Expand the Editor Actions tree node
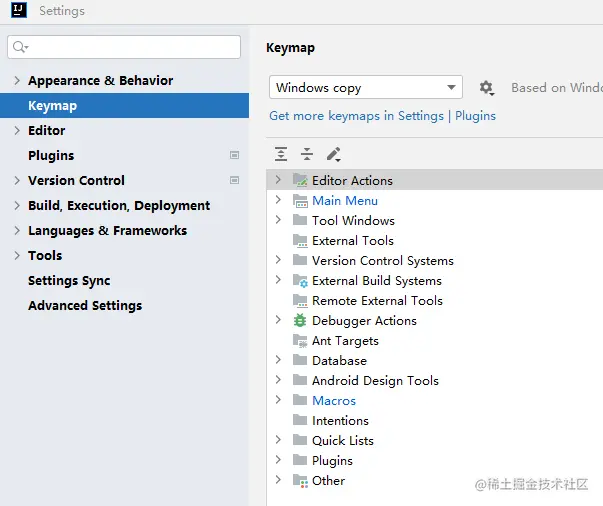The height and width of the screenshot is (506, 603). pos(278,180)
